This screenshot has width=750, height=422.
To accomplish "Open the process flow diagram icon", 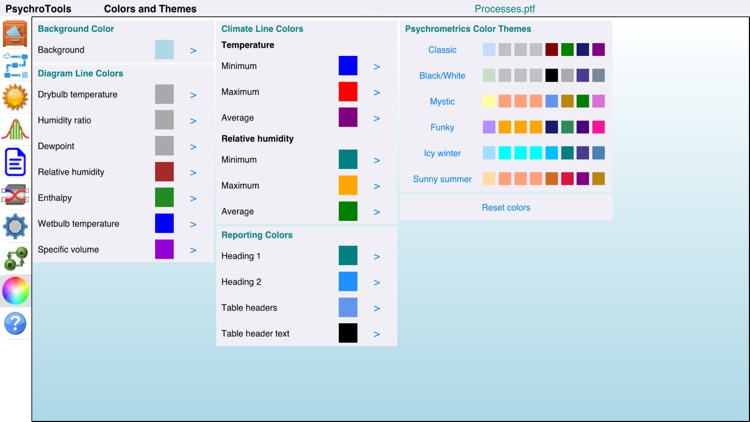I will click(15, 66).
